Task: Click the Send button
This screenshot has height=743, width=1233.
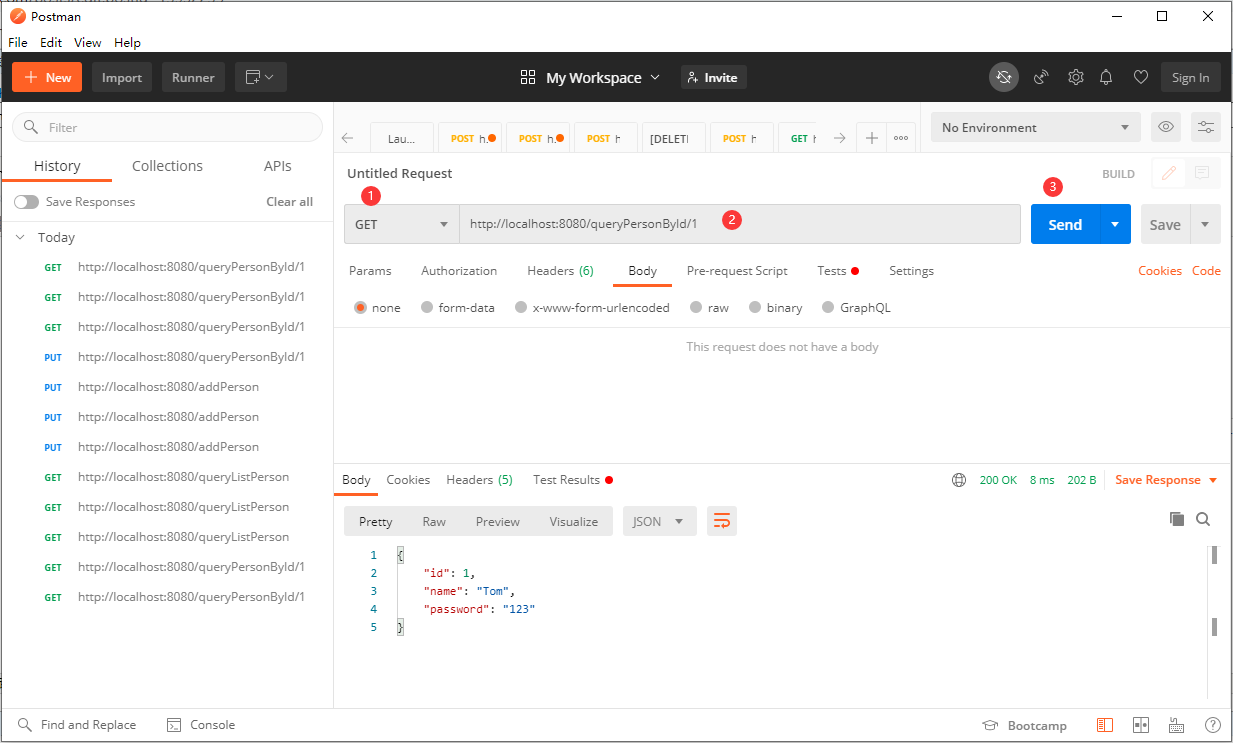Action: pyautogui.click(x=1065, y=224)
